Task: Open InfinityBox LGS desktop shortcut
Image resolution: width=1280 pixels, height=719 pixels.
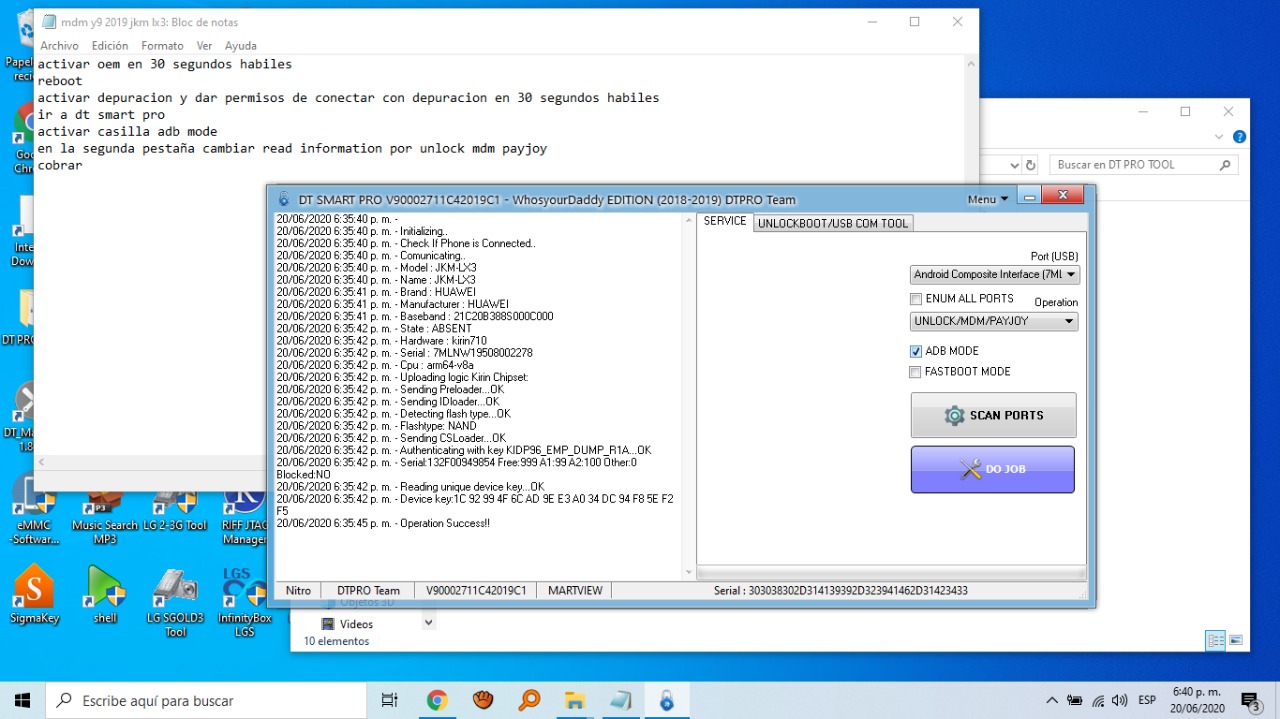Action: pyautogui.click(x=244, y=602)
